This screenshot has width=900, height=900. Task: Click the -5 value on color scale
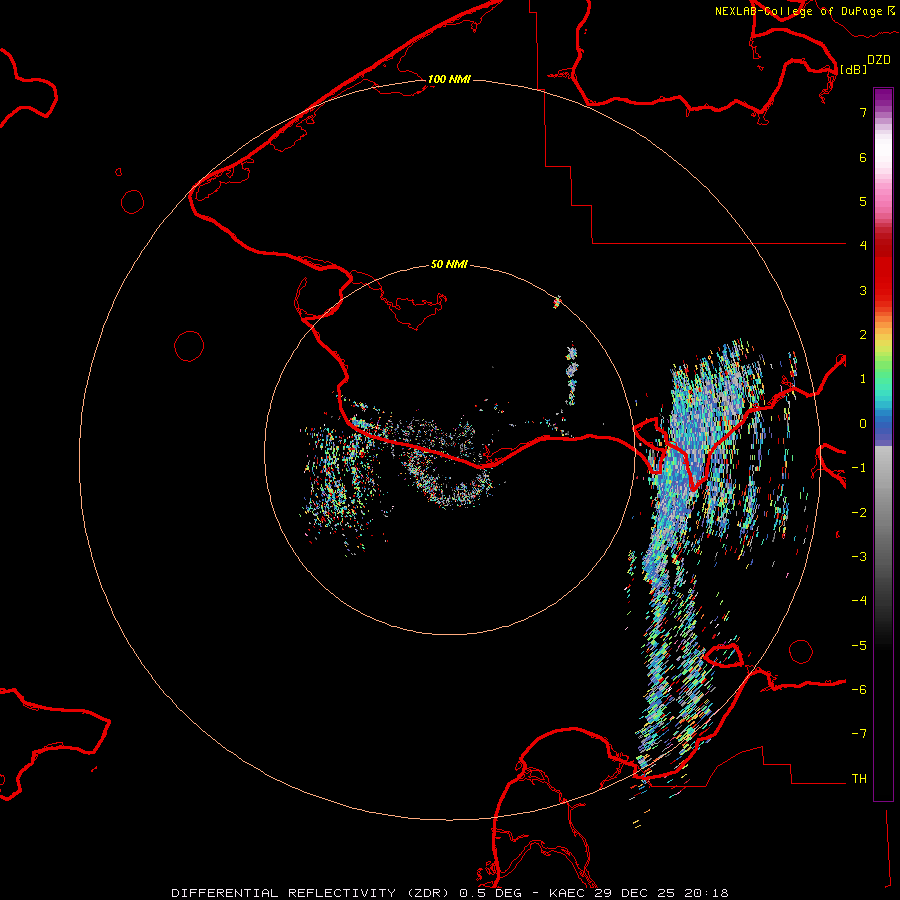click(x=859, y=646)
